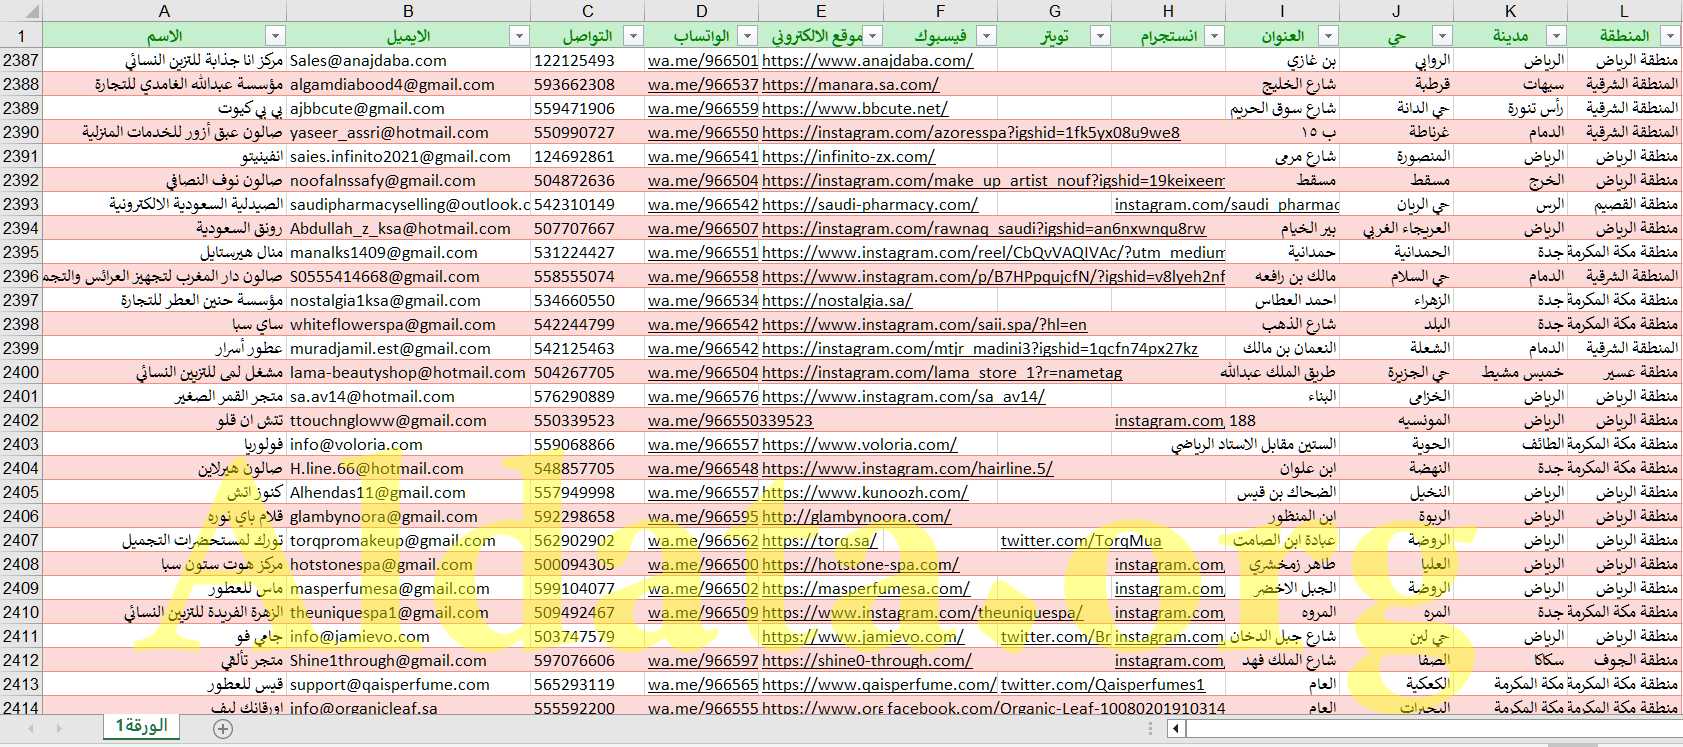Follow the voloria.com website link
Viewport: 1683px width, 747px height.
pos(859,444)
